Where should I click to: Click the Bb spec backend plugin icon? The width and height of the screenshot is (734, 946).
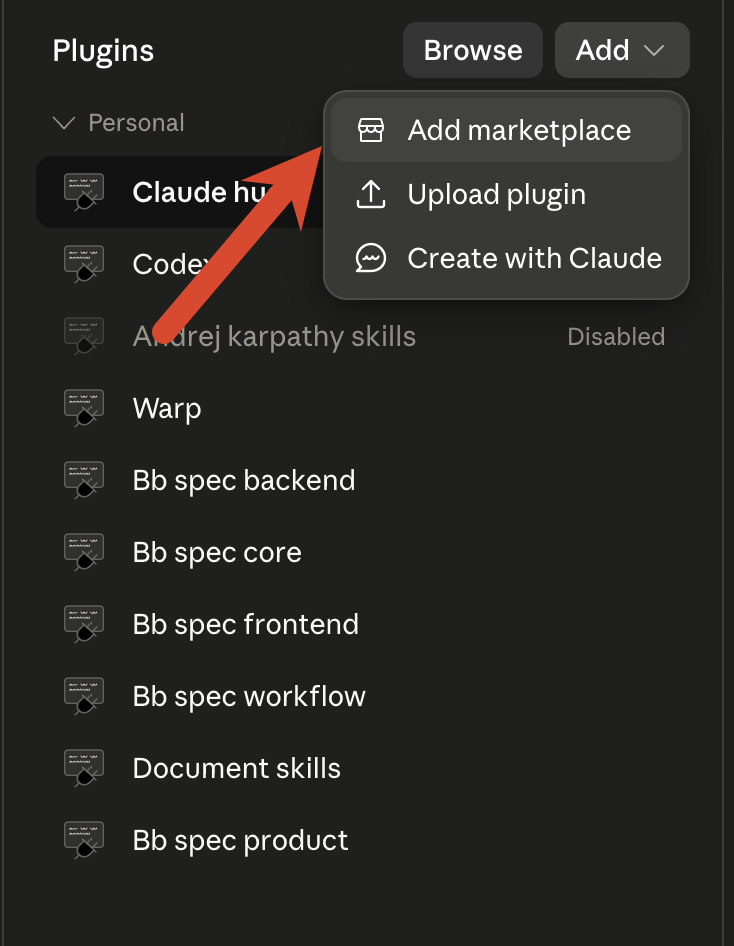point(84,480)
